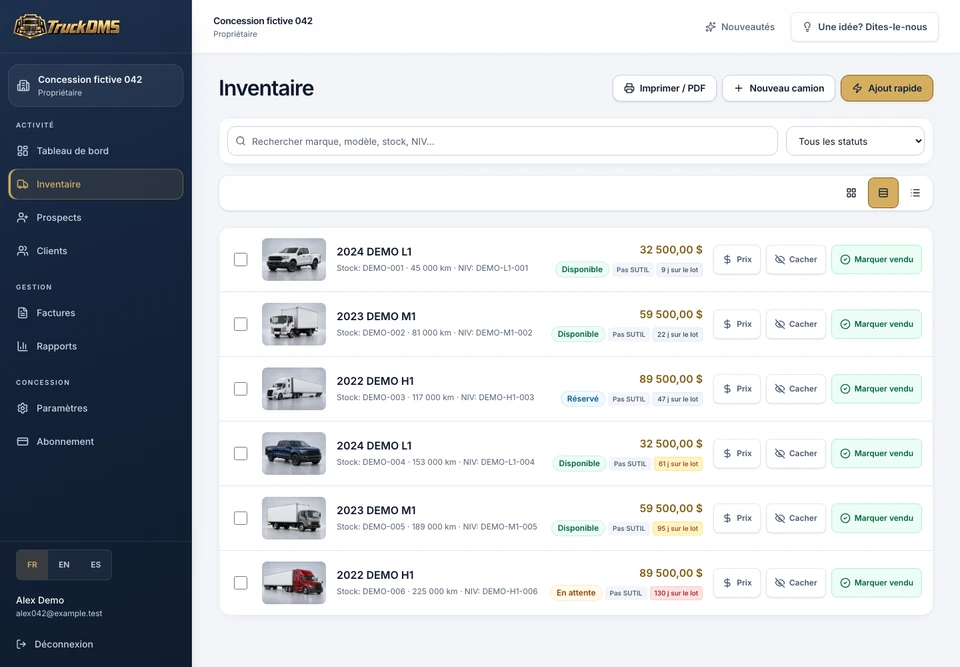Click the gear icon for Paramètres
Image resolution: width=960 pixels, height=667 pixels.
(x=23, y=408)
